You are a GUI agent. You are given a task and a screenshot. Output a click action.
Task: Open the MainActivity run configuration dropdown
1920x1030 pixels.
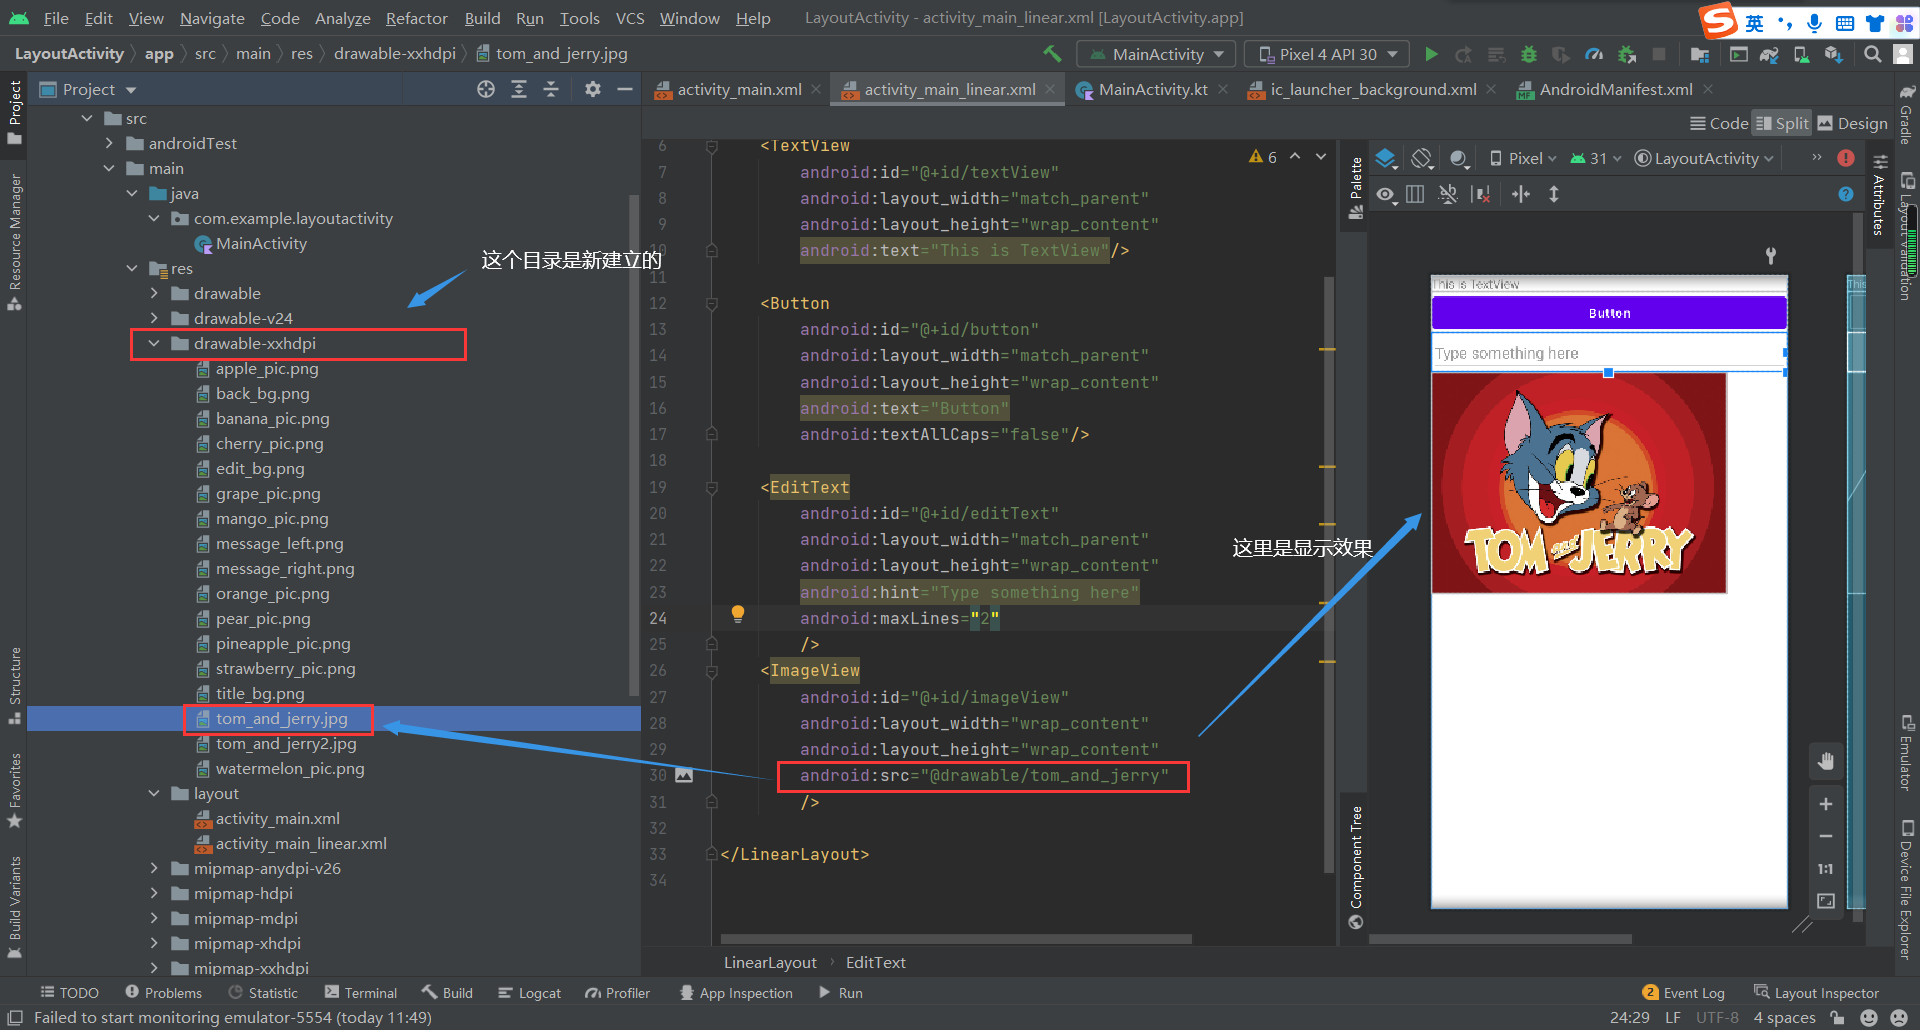click(1156, 54)
